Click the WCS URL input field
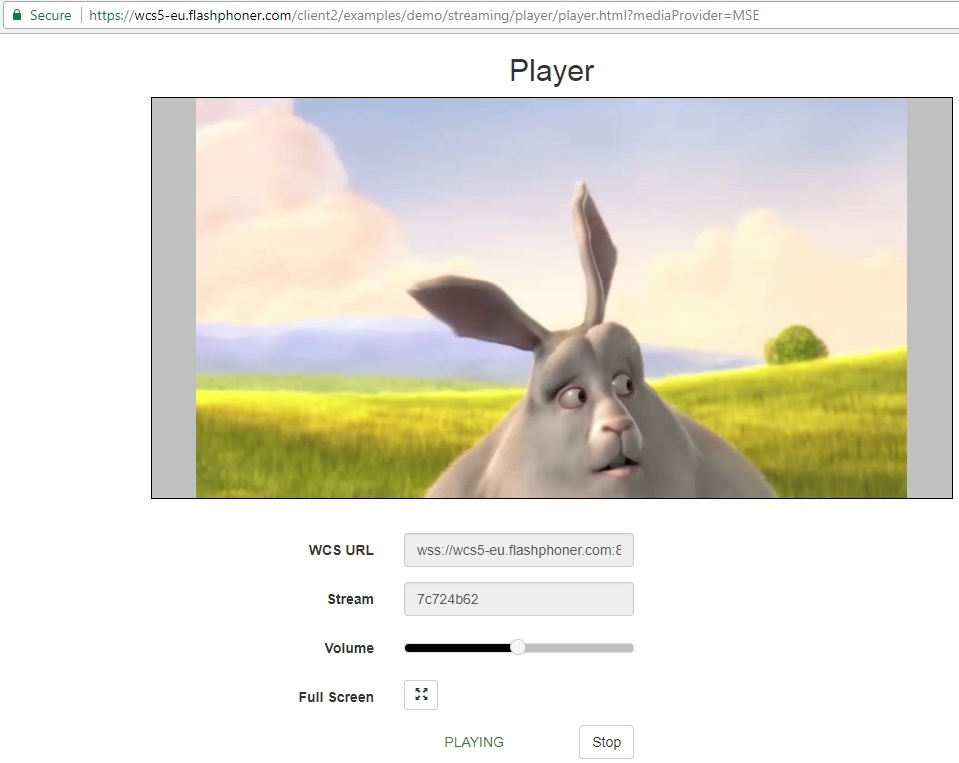The width and height of the screenshot is (959, 763). (519, 550)
